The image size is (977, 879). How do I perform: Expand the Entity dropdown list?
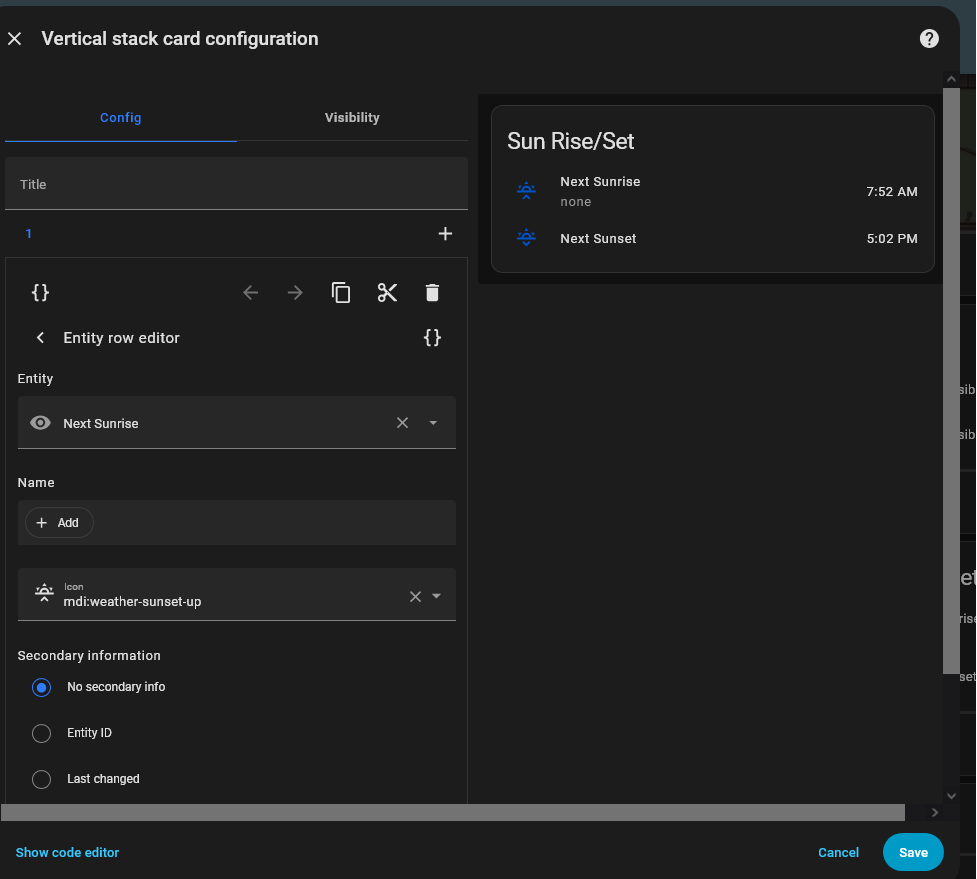(x=433, y=423)
